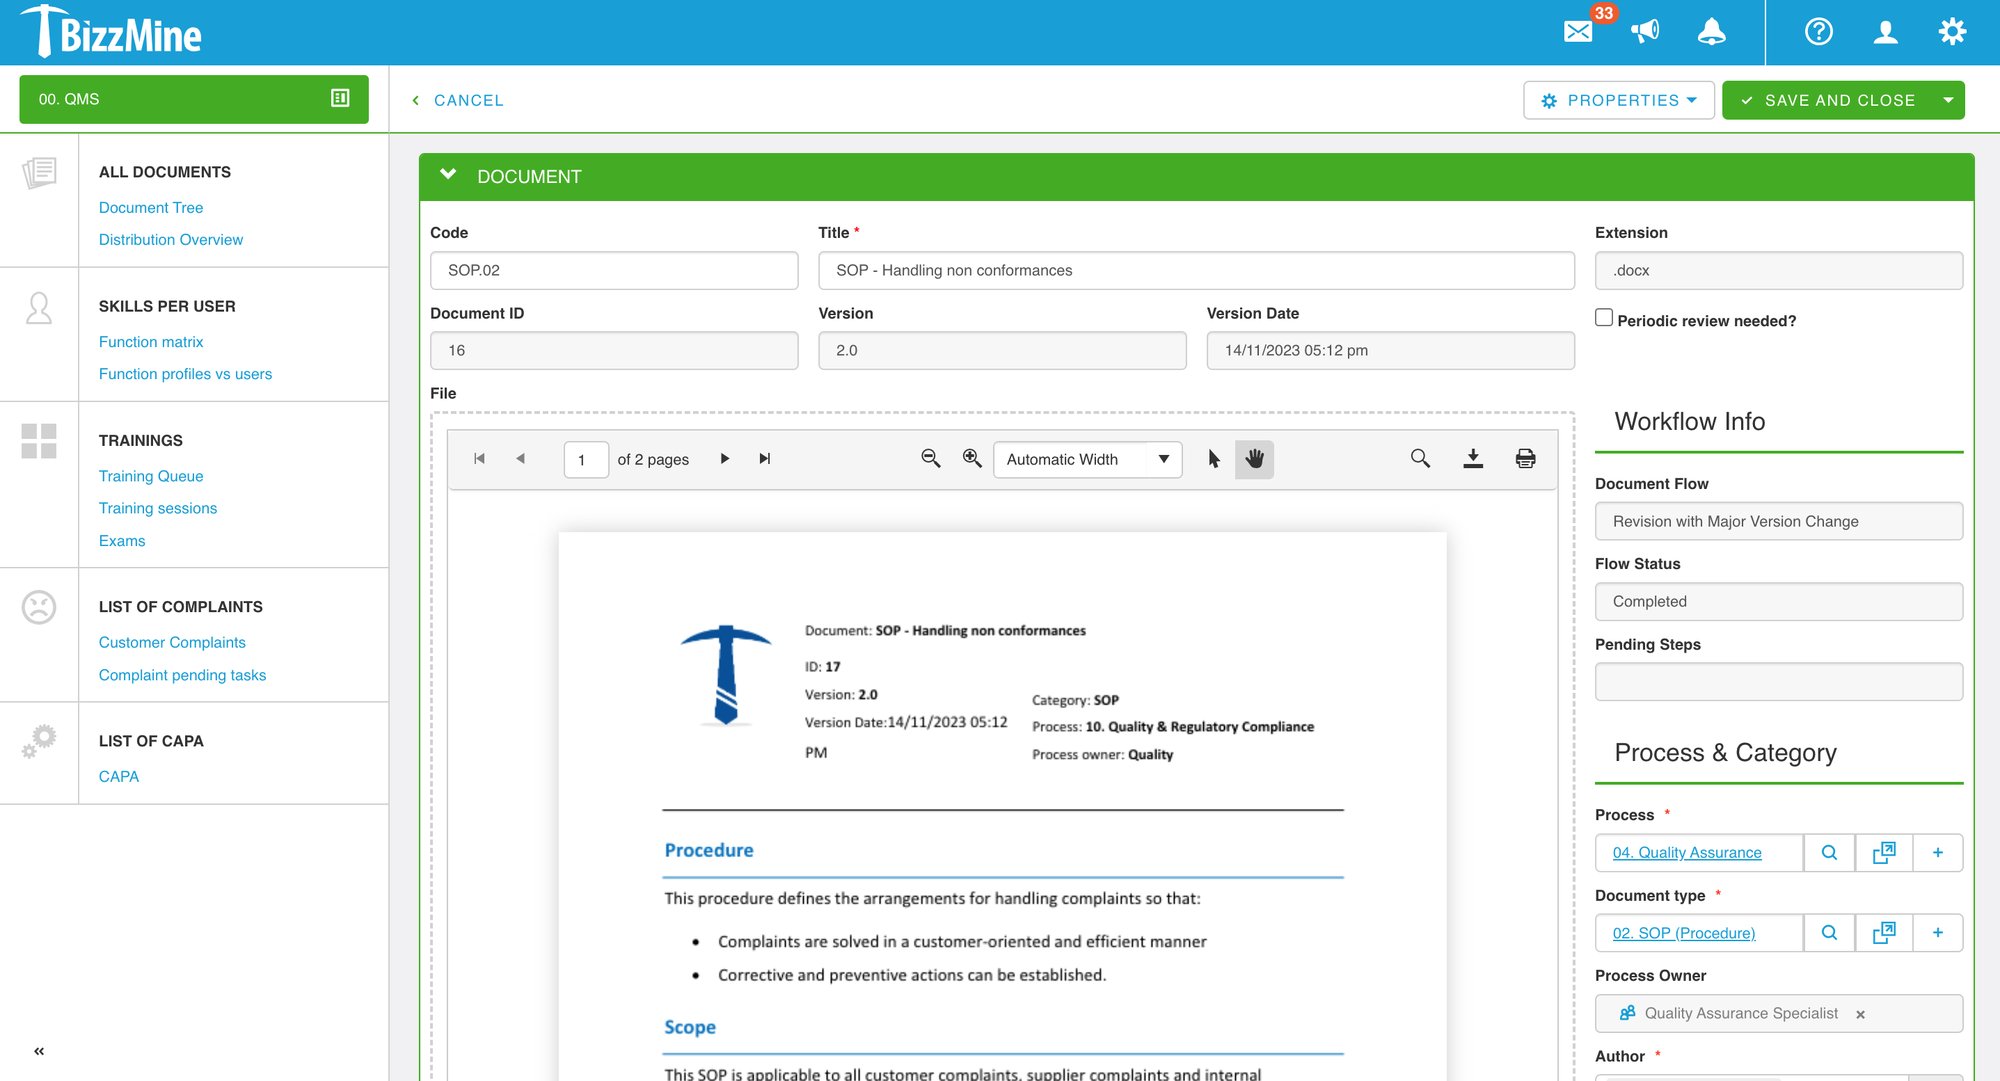
Task: Open the notifications bell
Action: pos(1711,31)
